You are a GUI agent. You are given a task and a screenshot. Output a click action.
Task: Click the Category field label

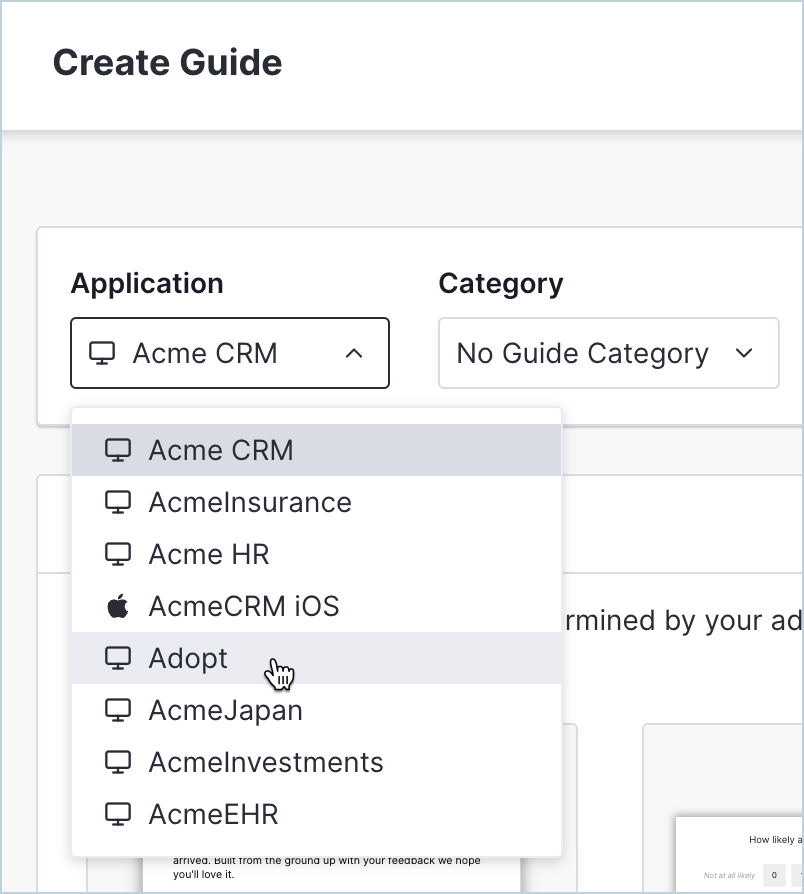[x=501, y=283]
